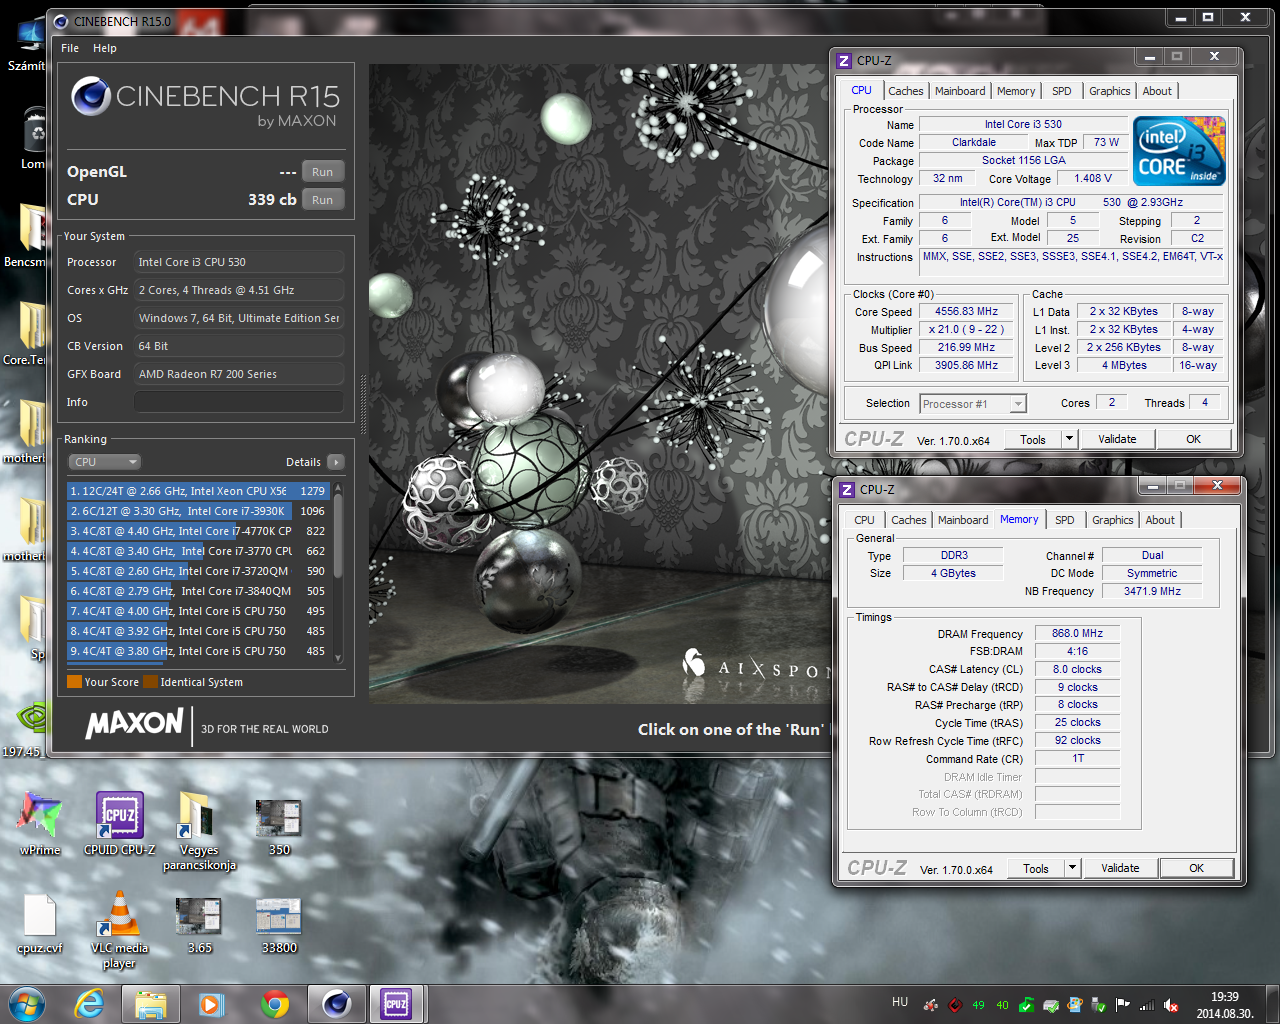This screenshot has height=1024, width=1280.
Task: Select the desktop image named 33800
Action: pos(279,925)
